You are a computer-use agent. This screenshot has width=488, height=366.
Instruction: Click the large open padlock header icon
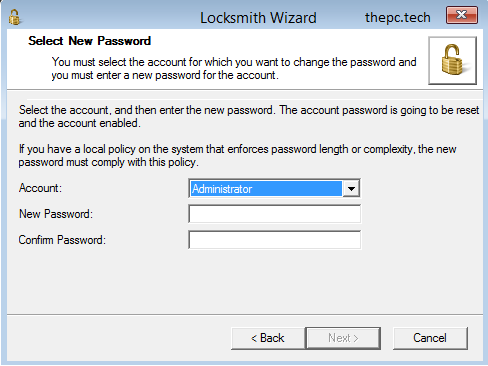tap(452, 60)
